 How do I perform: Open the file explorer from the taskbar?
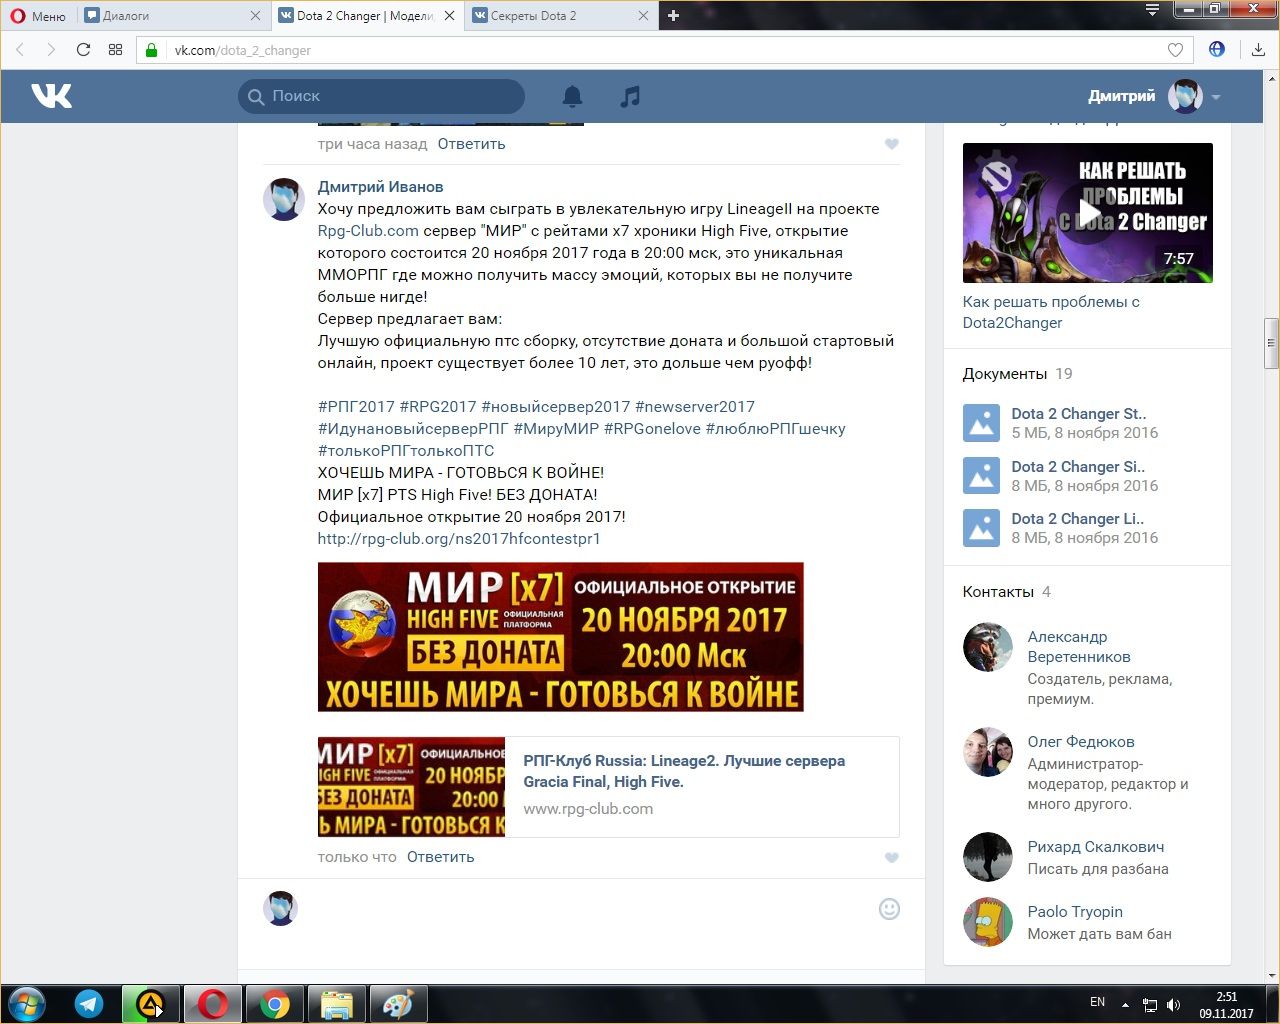tap(337, 1004)
